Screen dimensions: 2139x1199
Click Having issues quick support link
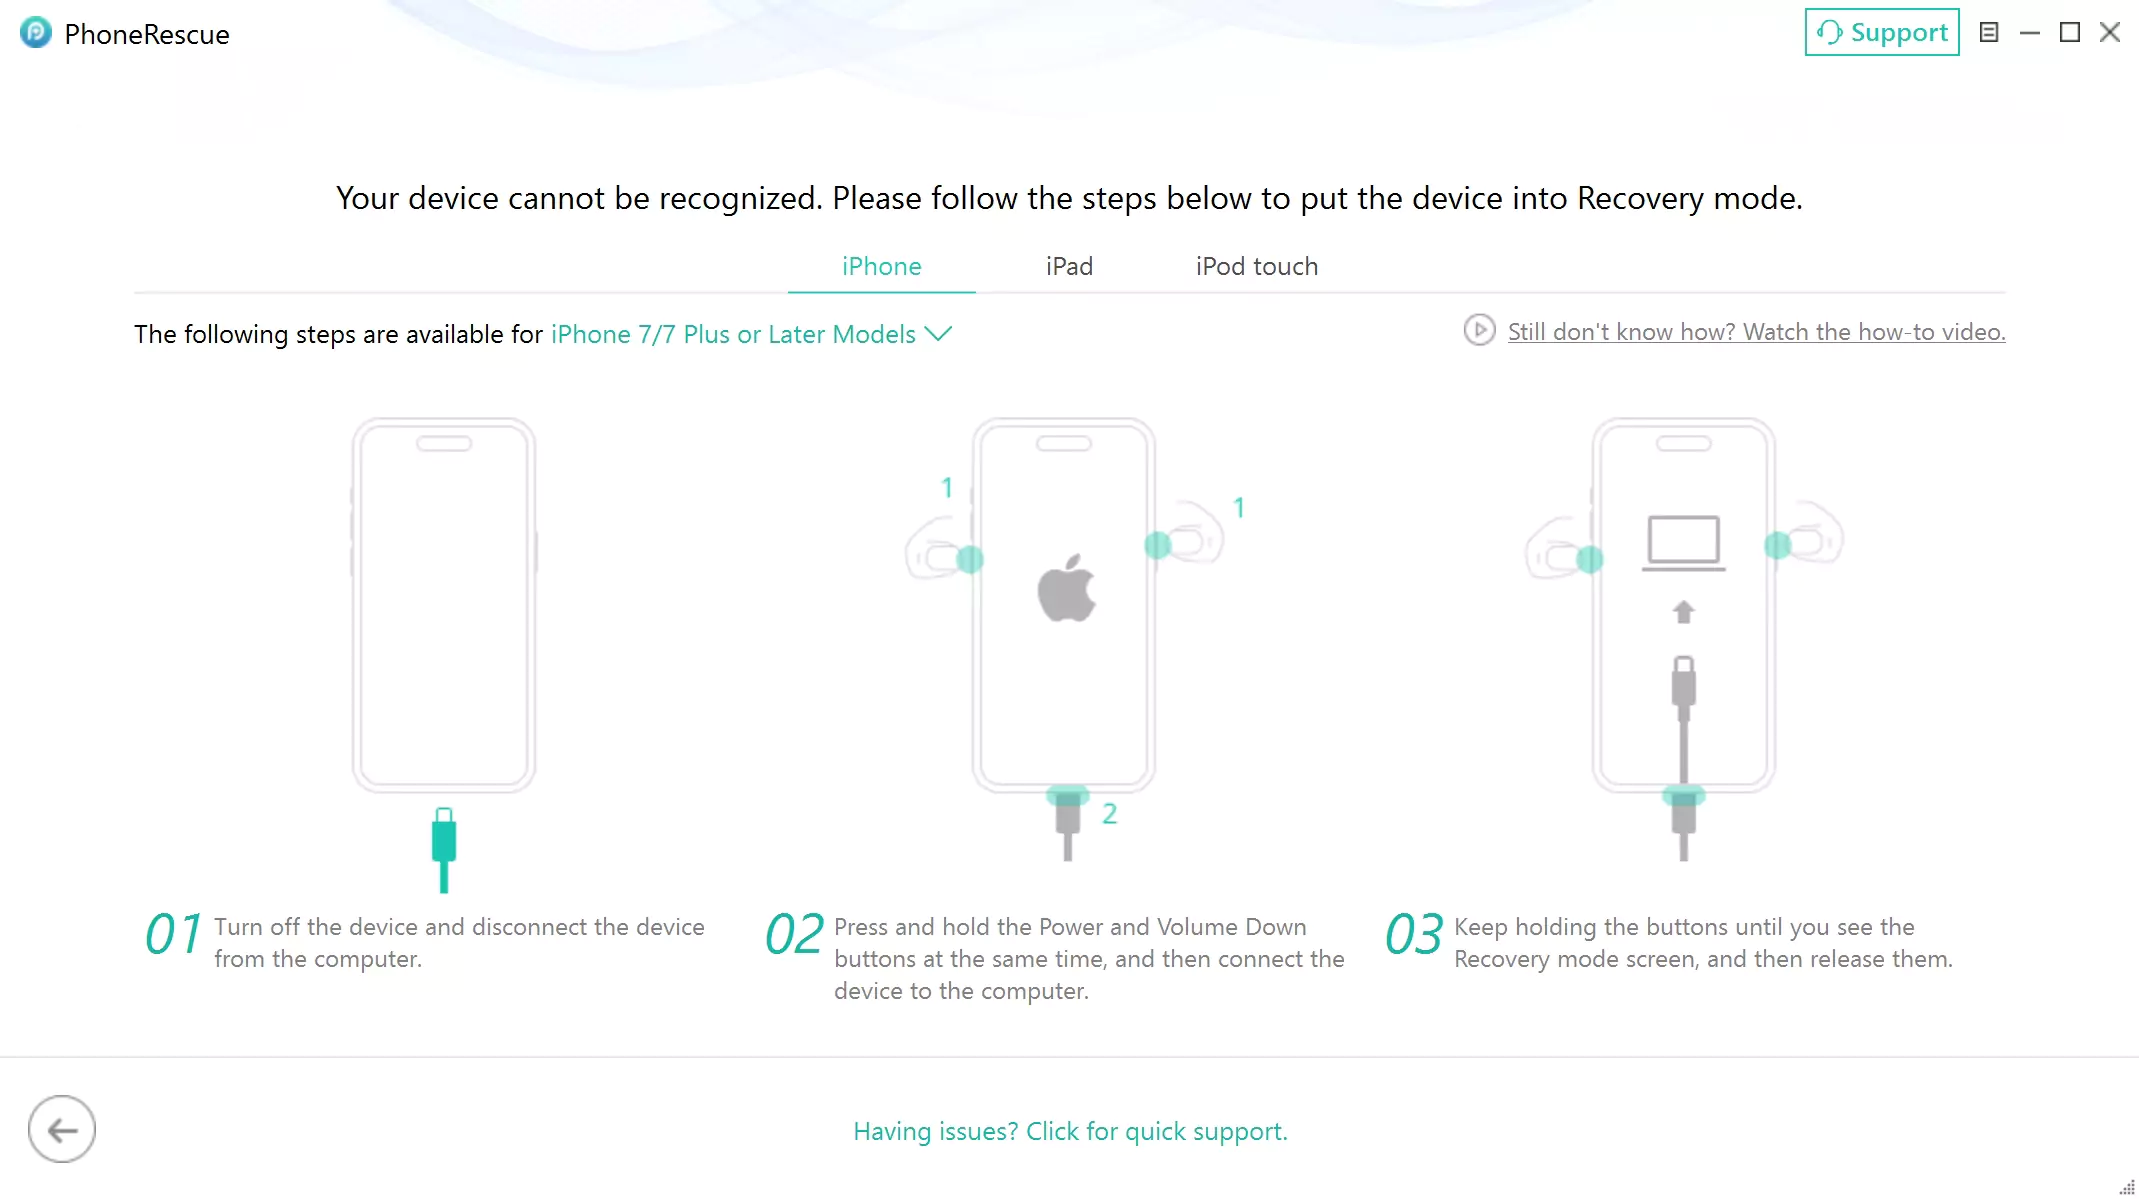1070,1131
